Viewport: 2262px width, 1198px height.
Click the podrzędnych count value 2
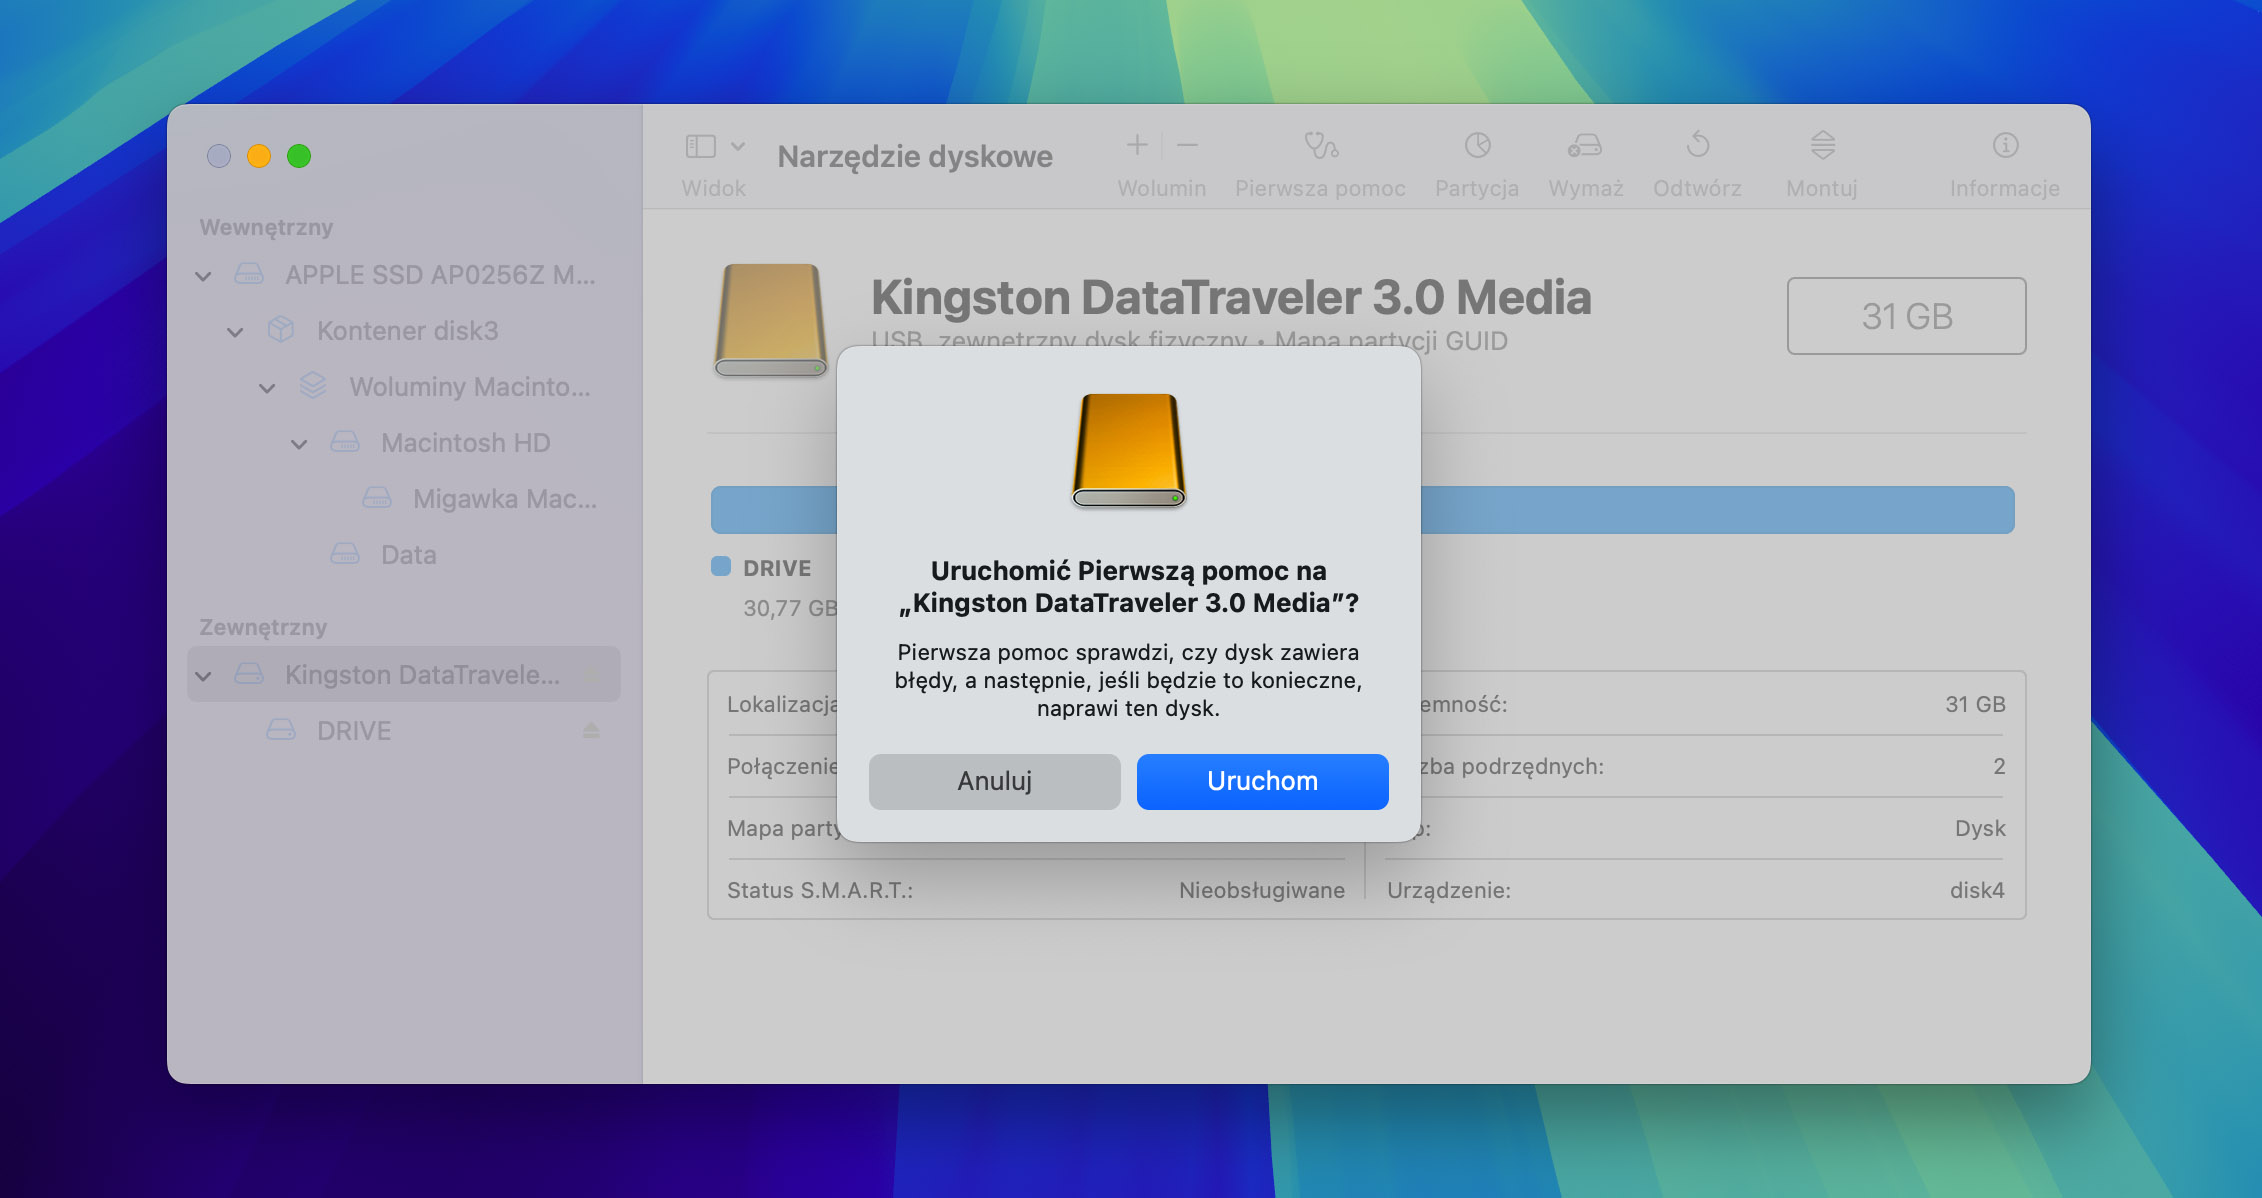[x=1999, y=766]
